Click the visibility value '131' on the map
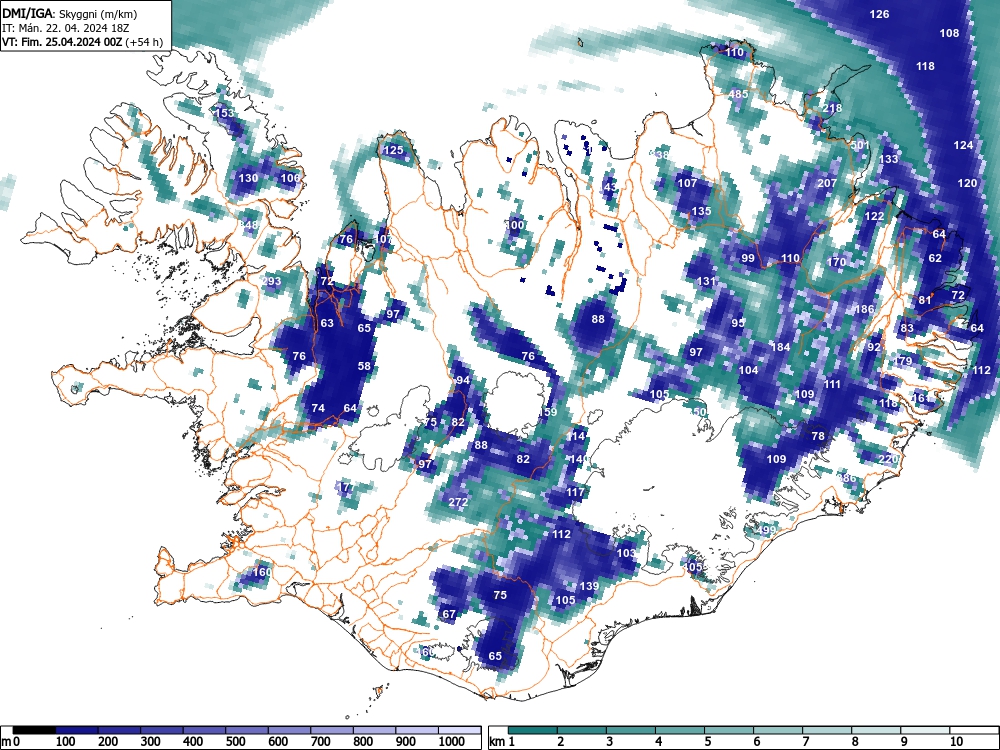 pos(706,281)
